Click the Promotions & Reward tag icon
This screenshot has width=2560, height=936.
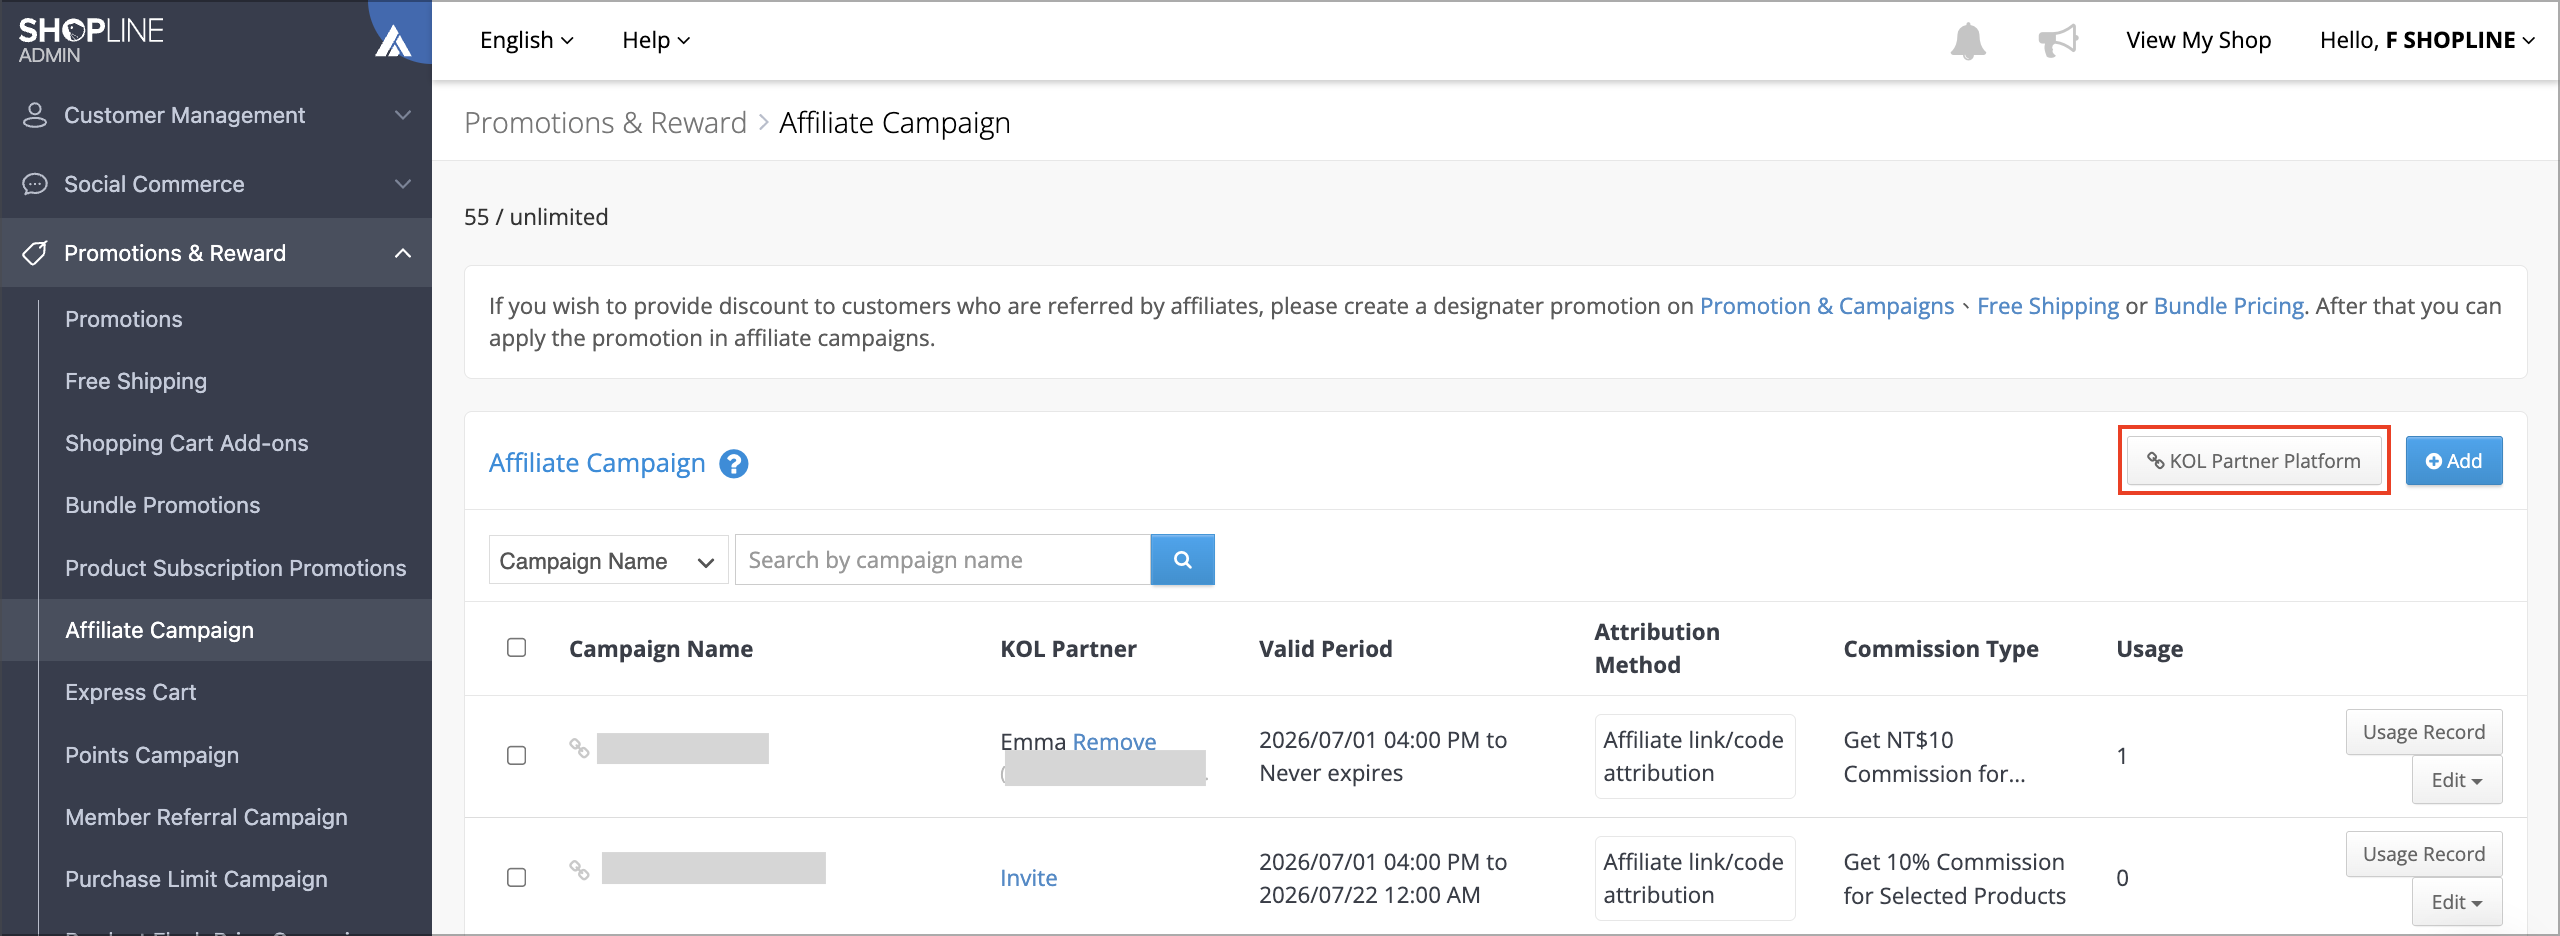point(35,253)
